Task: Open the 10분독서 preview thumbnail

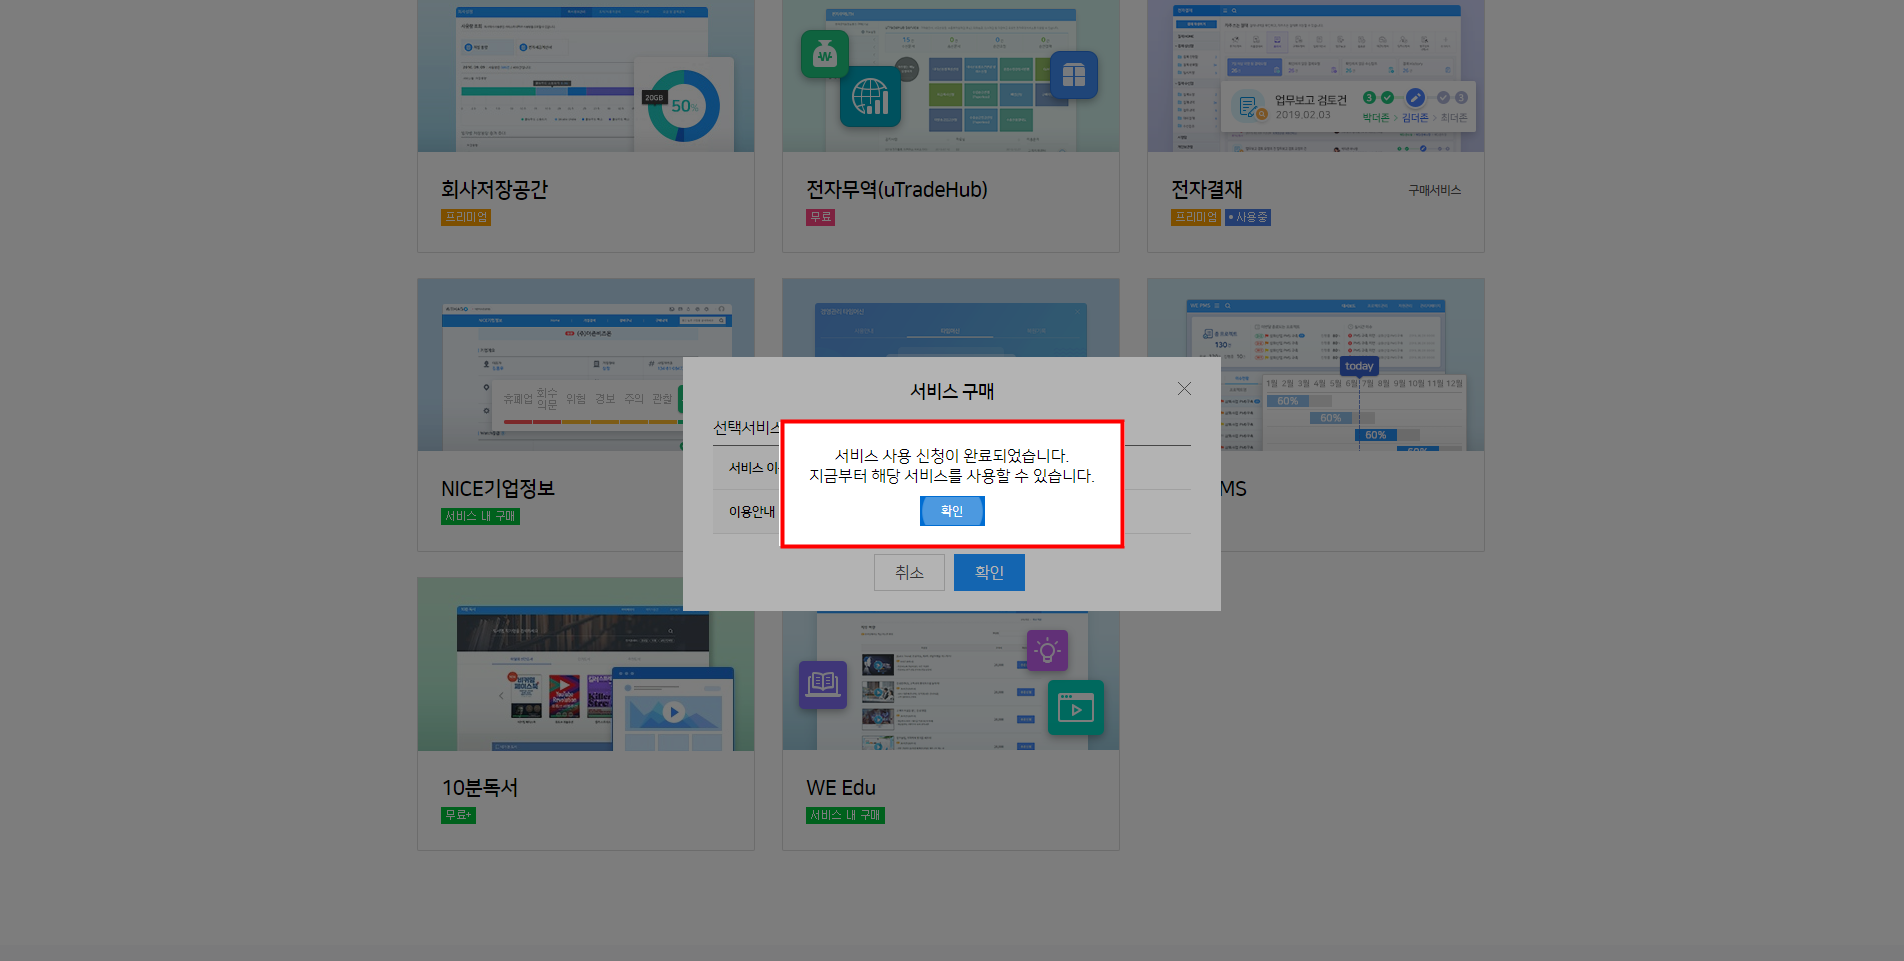Action: (x=585, y=665)
